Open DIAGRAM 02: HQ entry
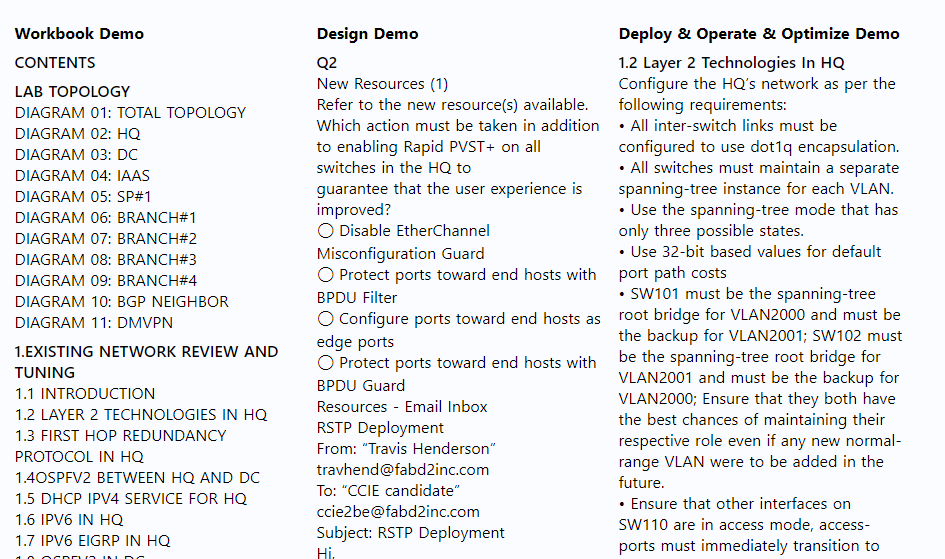 tap(78, 134)
